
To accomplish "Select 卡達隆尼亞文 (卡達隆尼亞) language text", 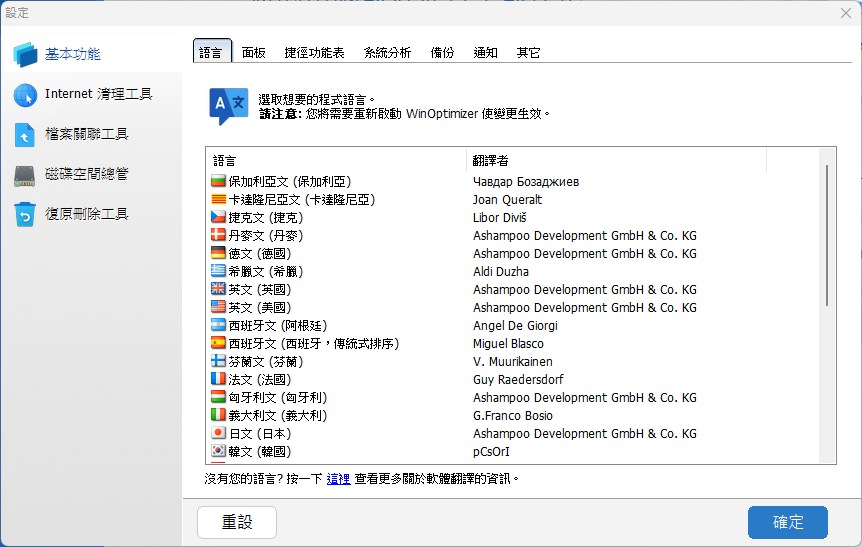I will 302,200.
